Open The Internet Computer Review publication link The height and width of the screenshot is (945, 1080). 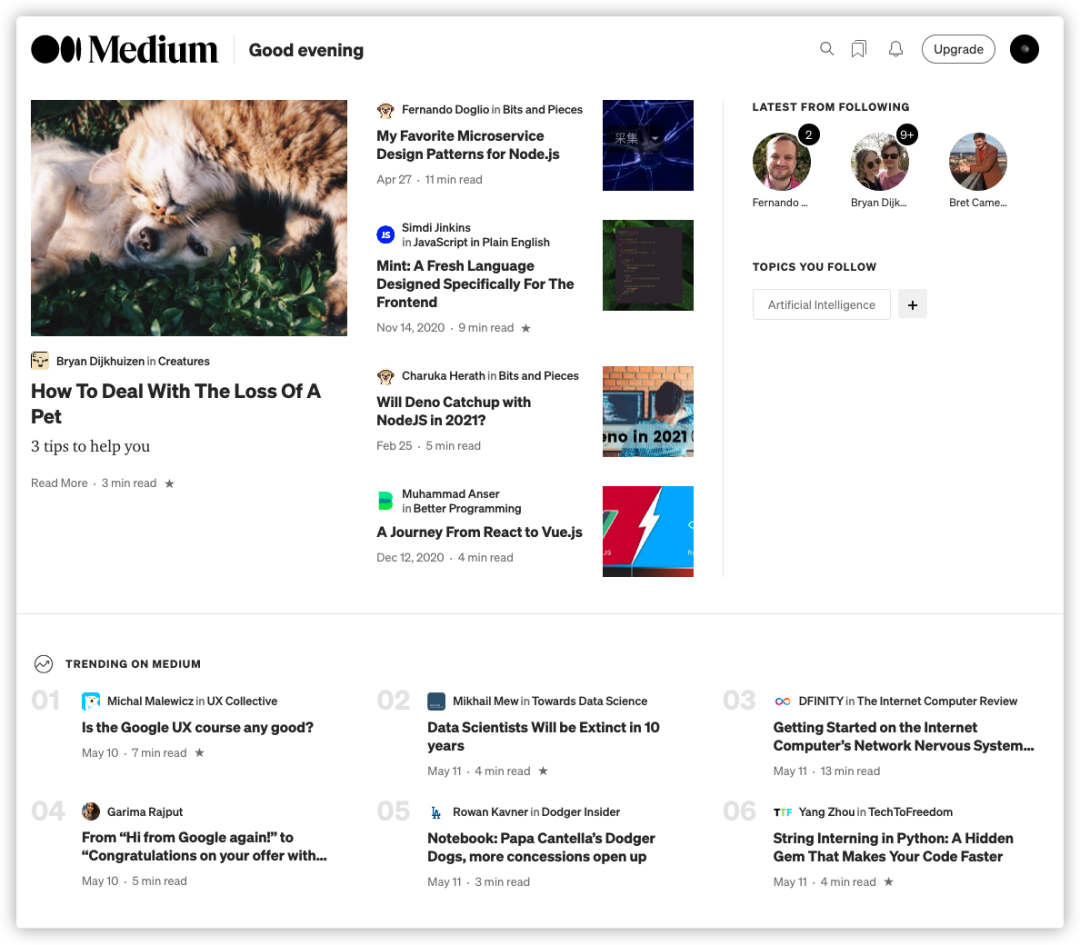click(937, 701)
